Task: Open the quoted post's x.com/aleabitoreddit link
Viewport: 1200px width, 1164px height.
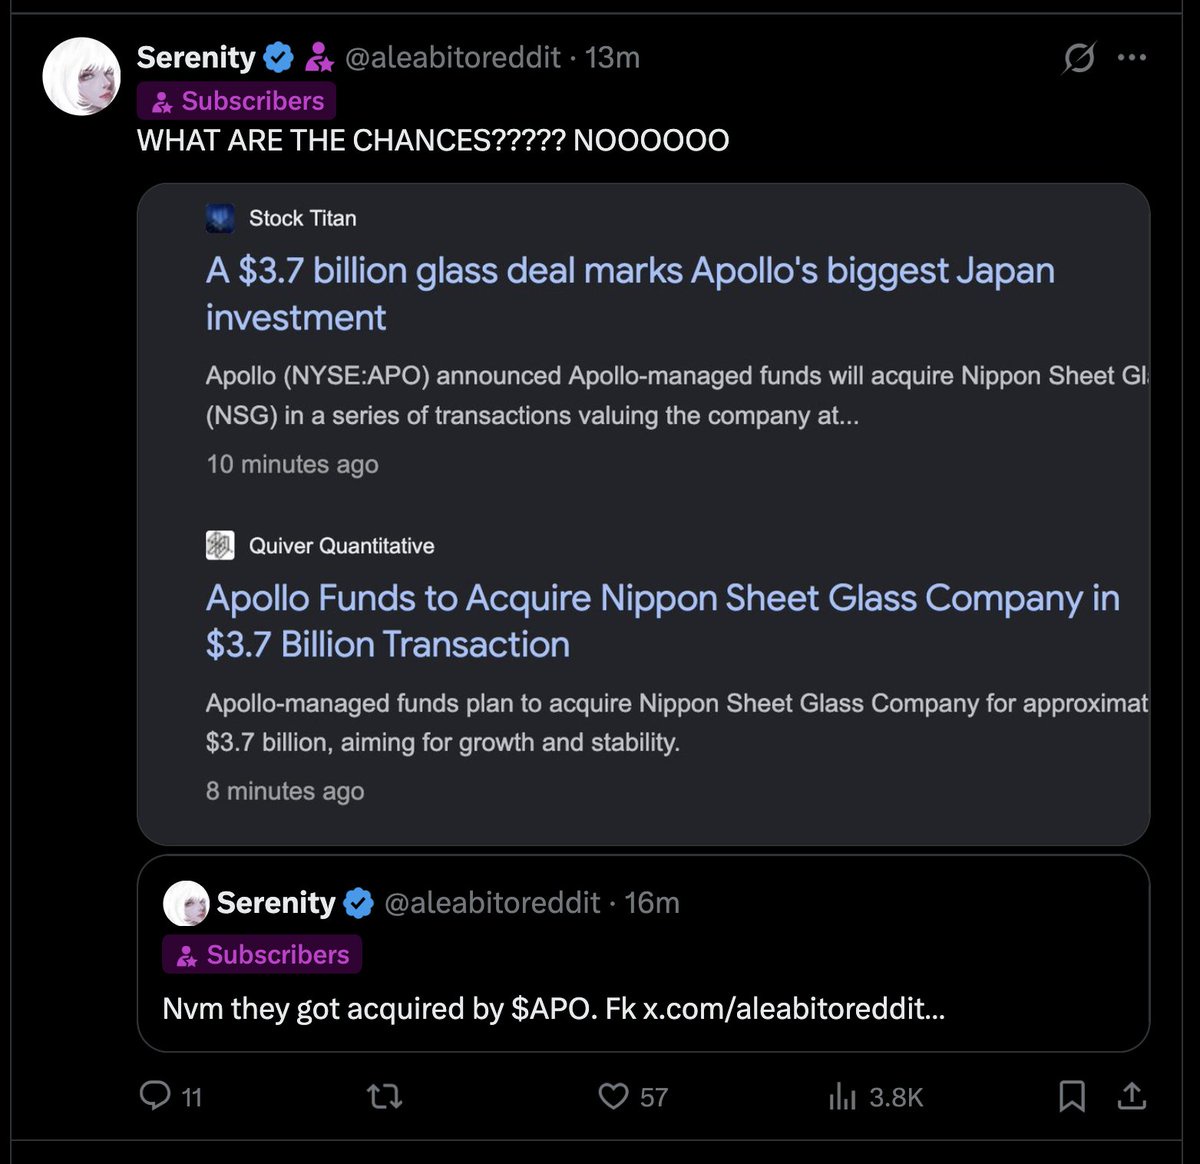Action: pos(793,1008)
